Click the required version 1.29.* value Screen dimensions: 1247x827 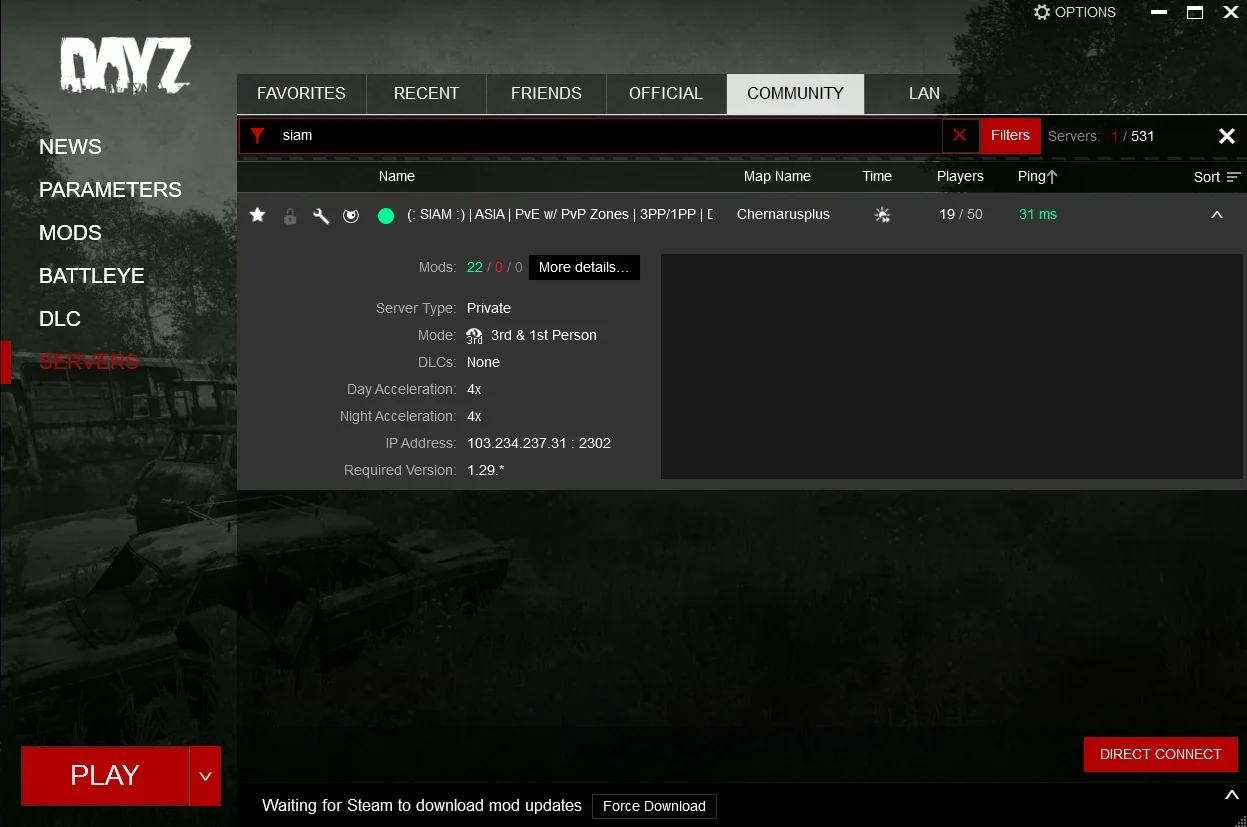pos(485,470)
